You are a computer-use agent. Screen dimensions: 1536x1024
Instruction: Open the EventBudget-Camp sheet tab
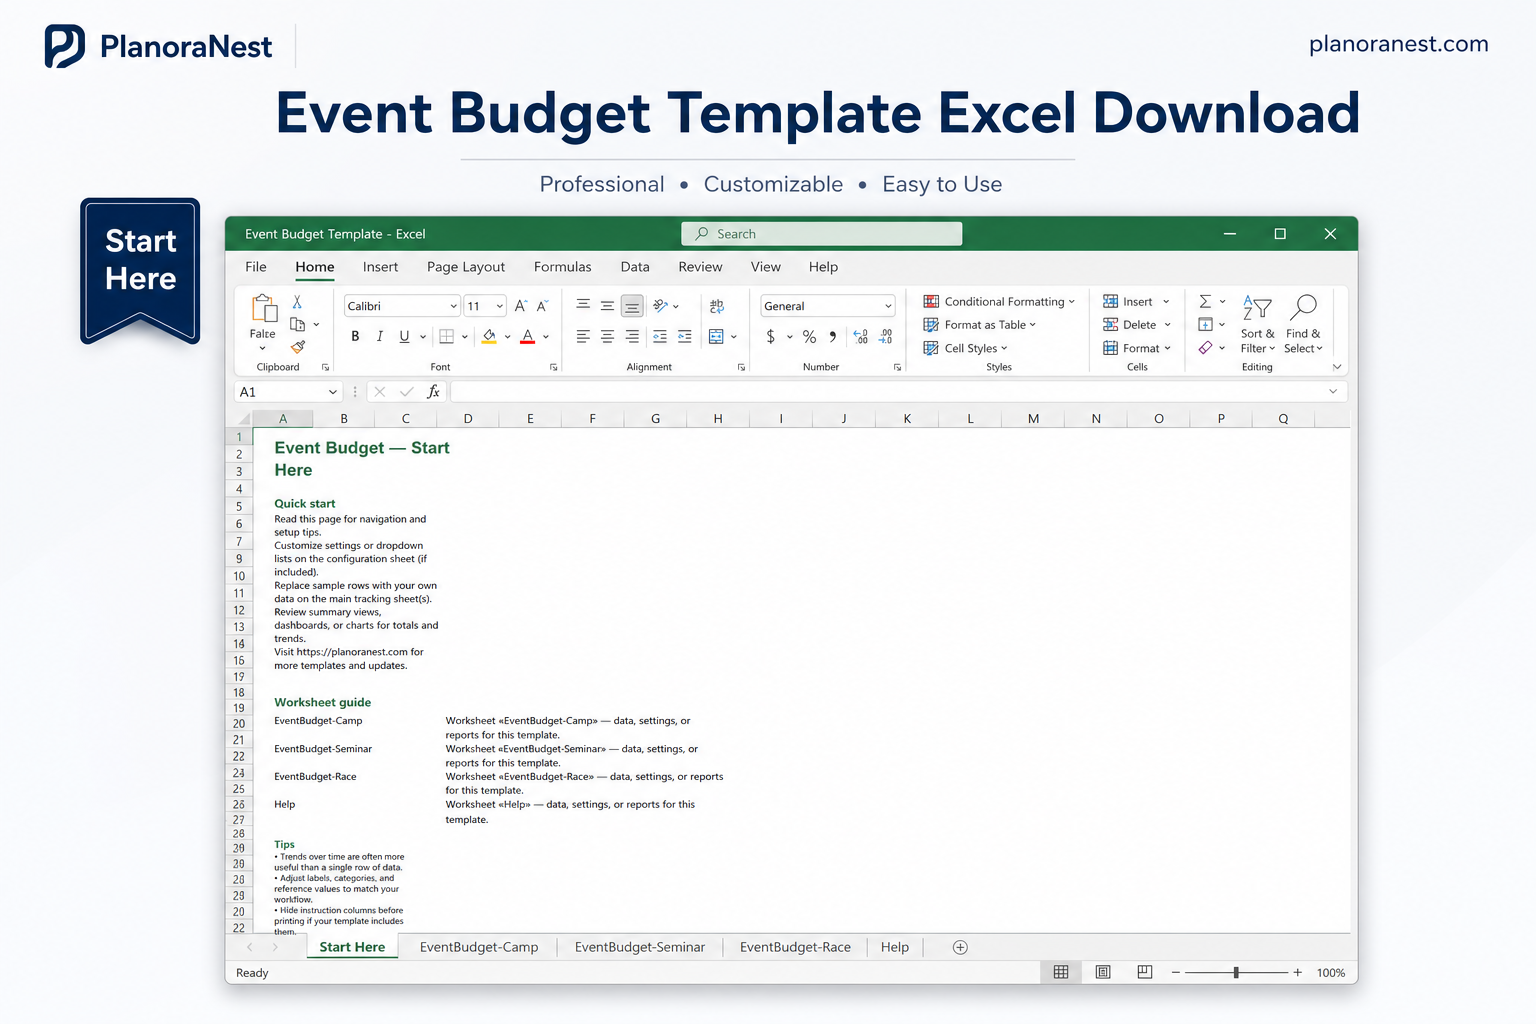point(479,947)
